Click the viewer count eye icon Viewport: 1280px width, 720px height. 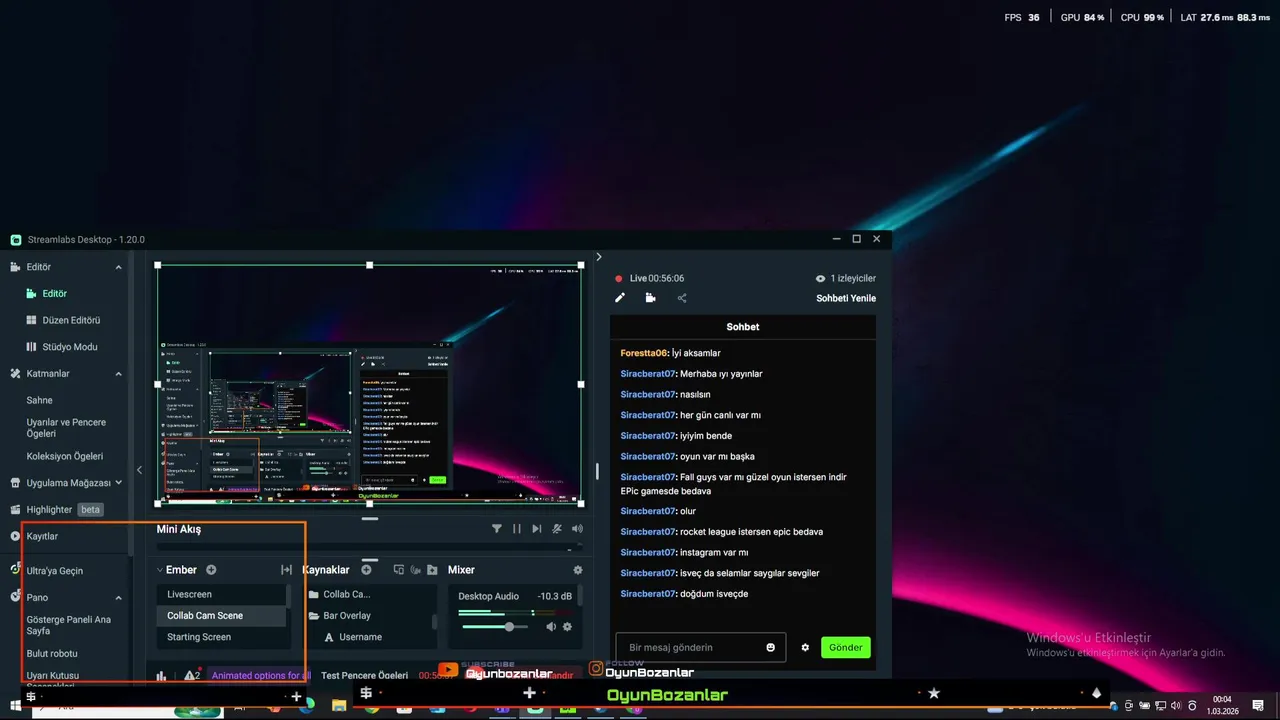821,279
